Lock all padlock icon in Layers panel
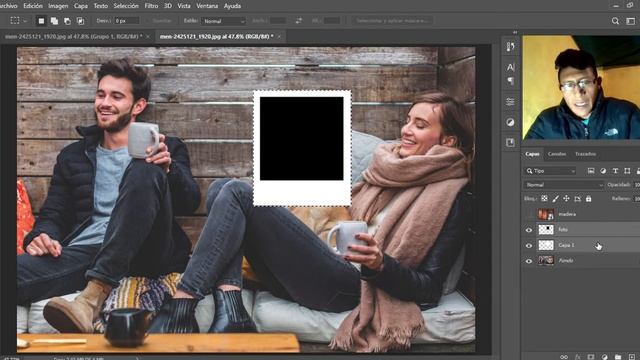Screen dimensions: 640x360 tap(588, 199)
